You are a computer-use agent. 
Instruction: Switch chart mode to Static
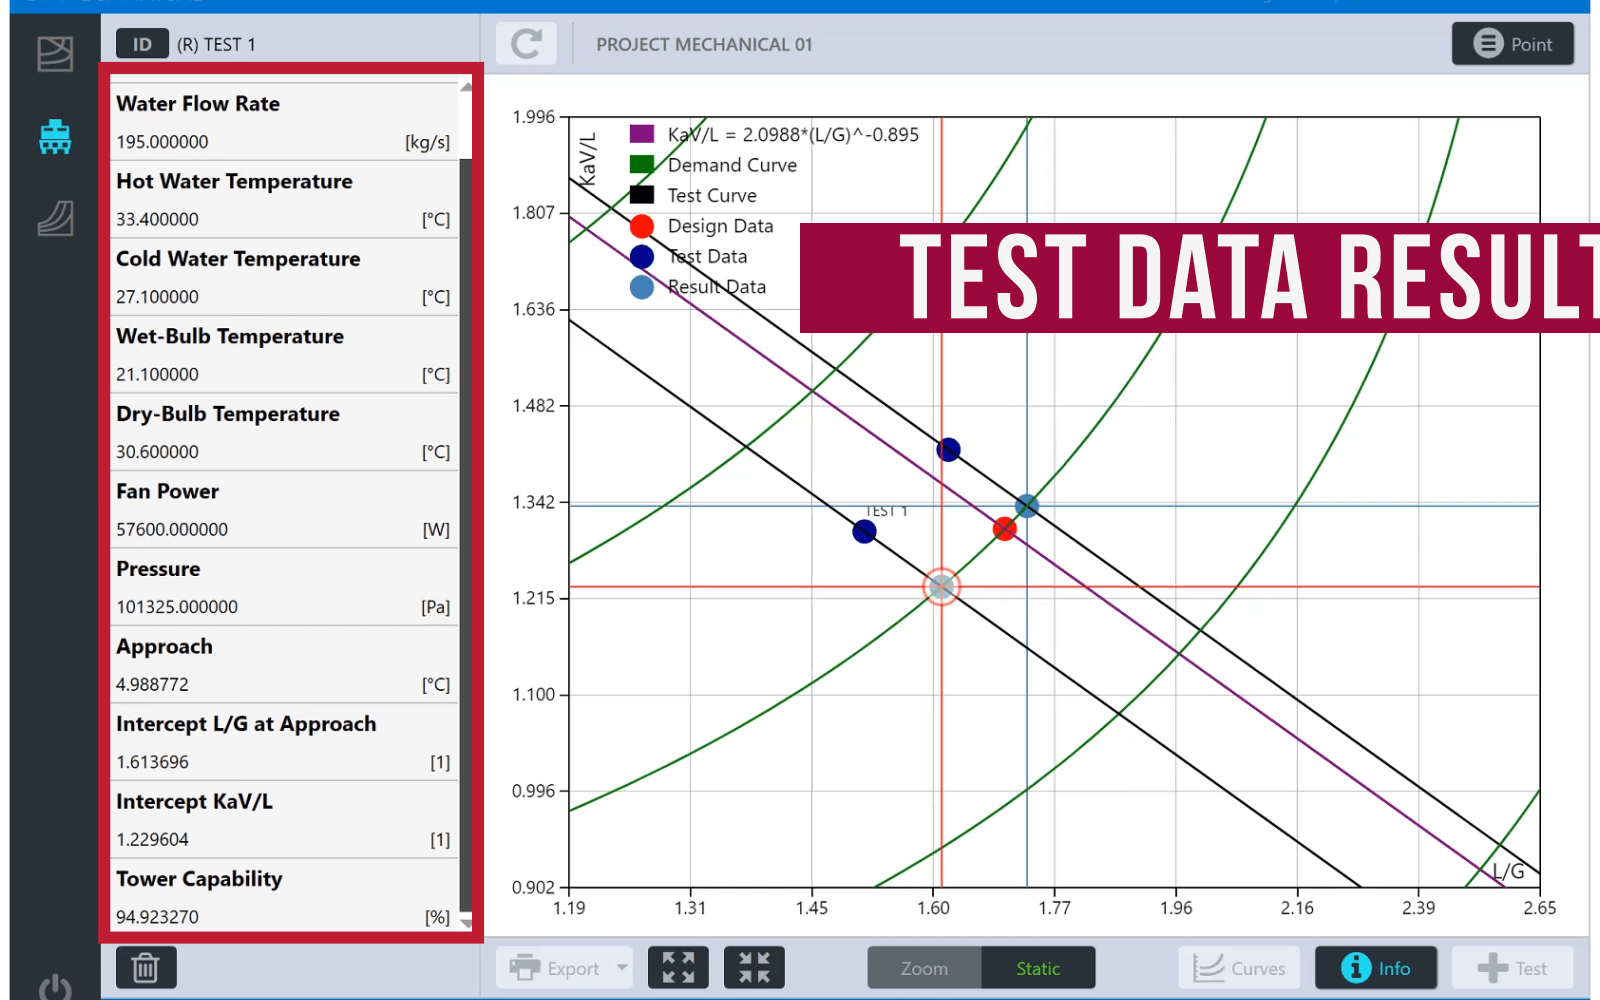pyautogui.click(x=1038, y=968)
